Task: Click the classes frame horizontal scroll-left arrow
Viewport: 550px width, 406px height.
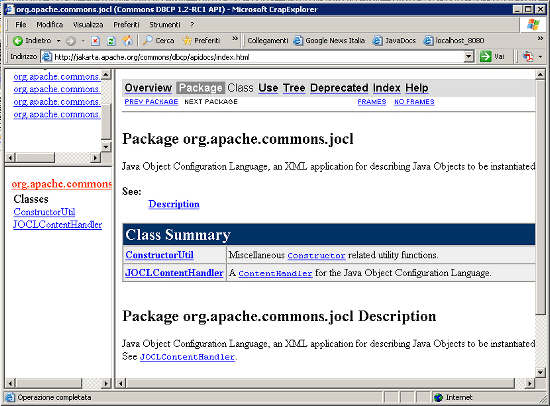Action: click(11, 384)
